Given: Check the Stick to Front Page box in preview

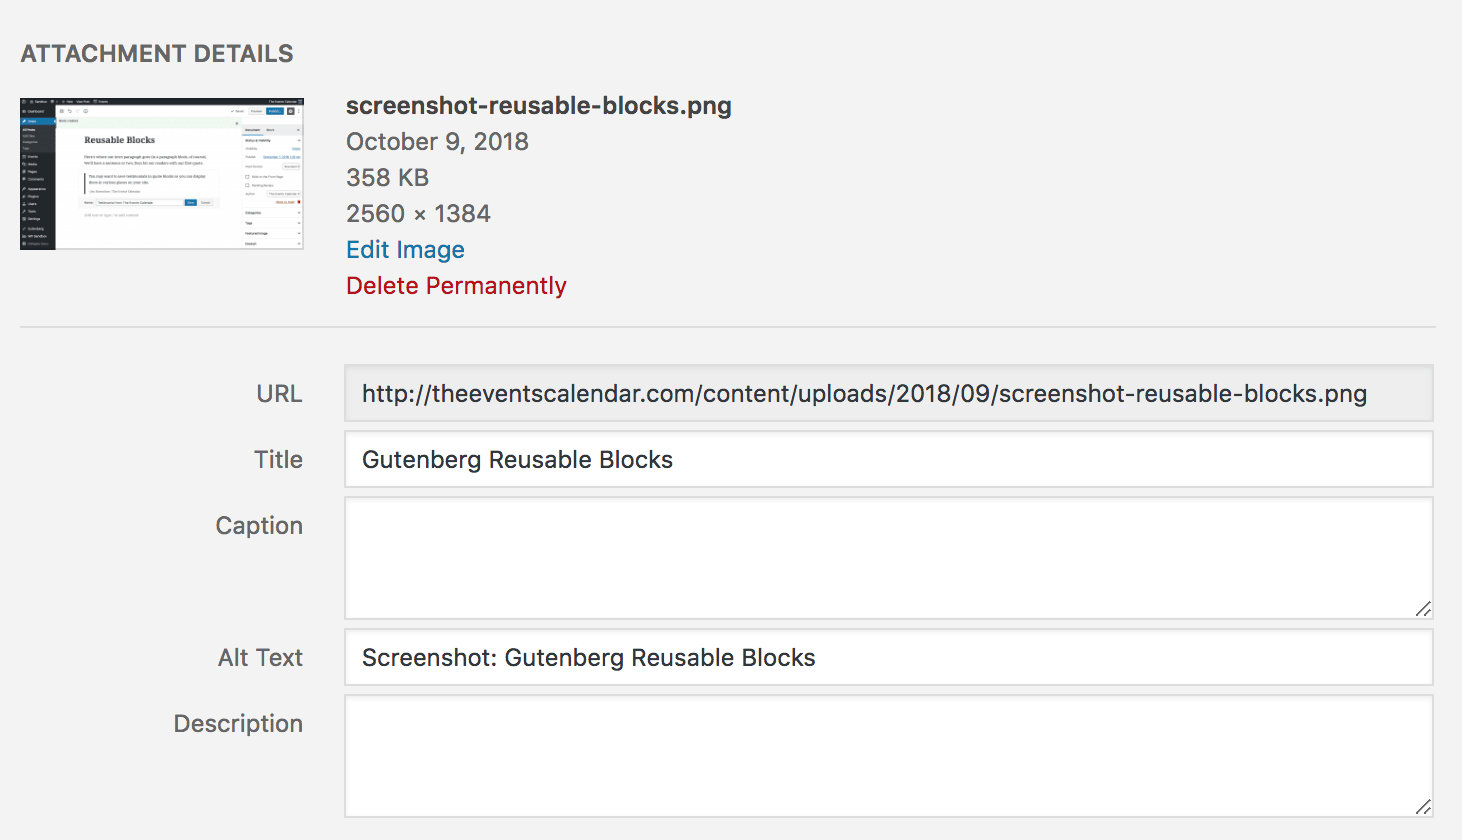Looking at the screenshot, I should [247, 177].
